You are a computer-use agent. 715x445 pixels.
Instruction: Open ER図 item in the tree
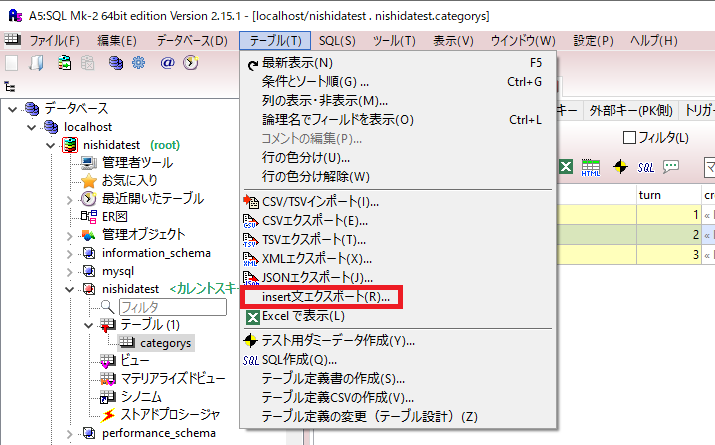114,217
